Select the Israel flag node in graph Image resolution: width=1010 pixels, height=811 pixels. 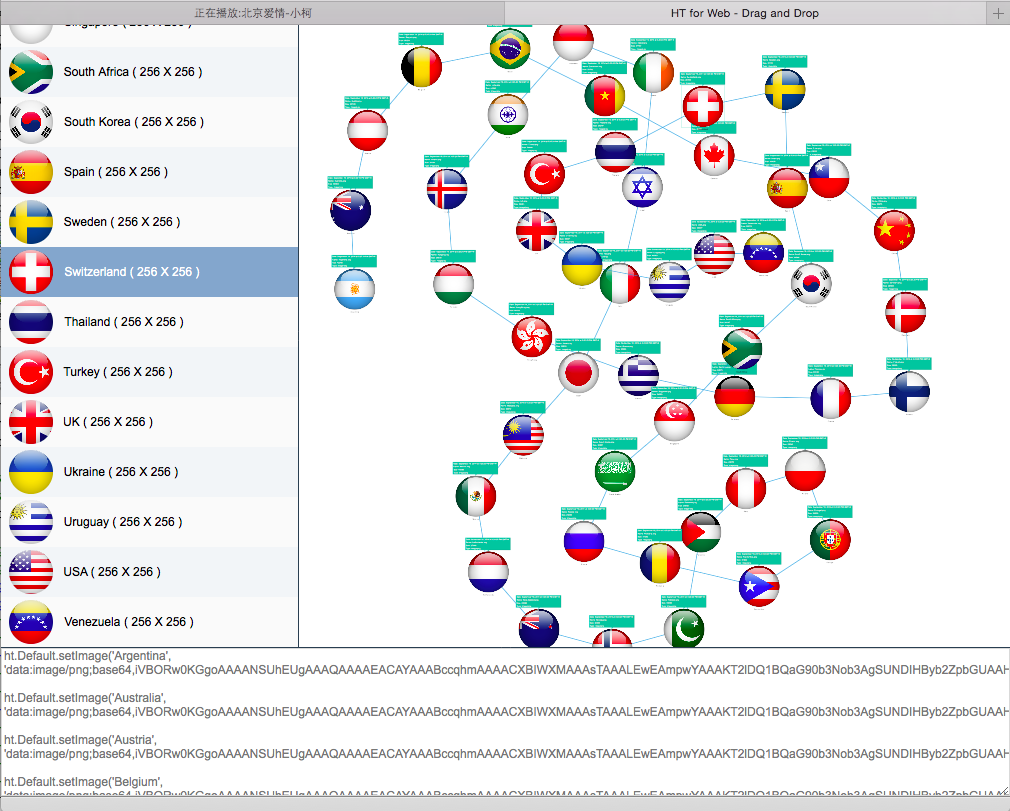[x=642, y=187]
